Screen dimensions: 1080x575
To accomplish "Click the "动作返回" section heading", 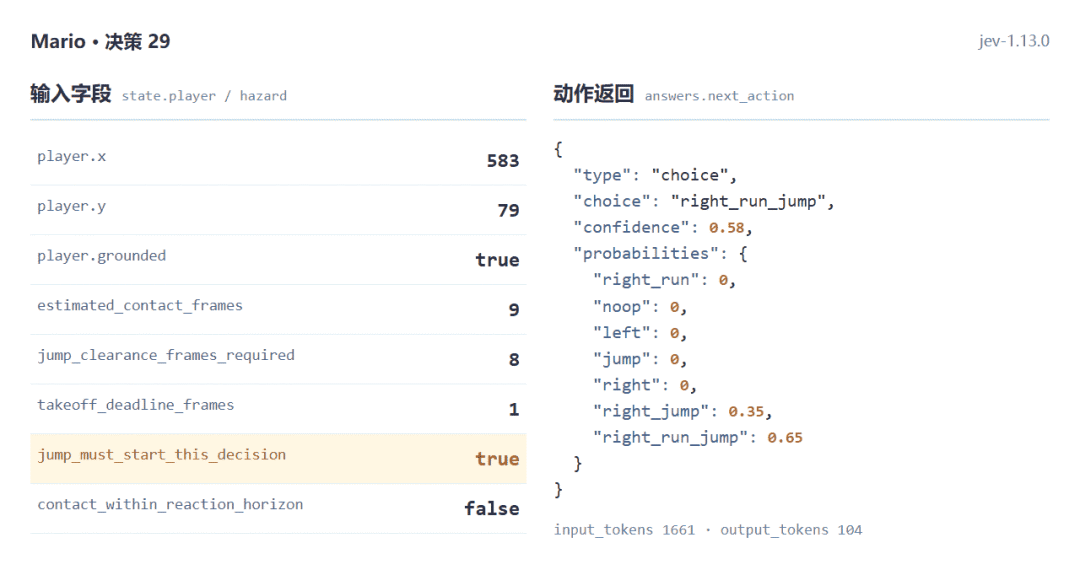I will coord(594,94).
